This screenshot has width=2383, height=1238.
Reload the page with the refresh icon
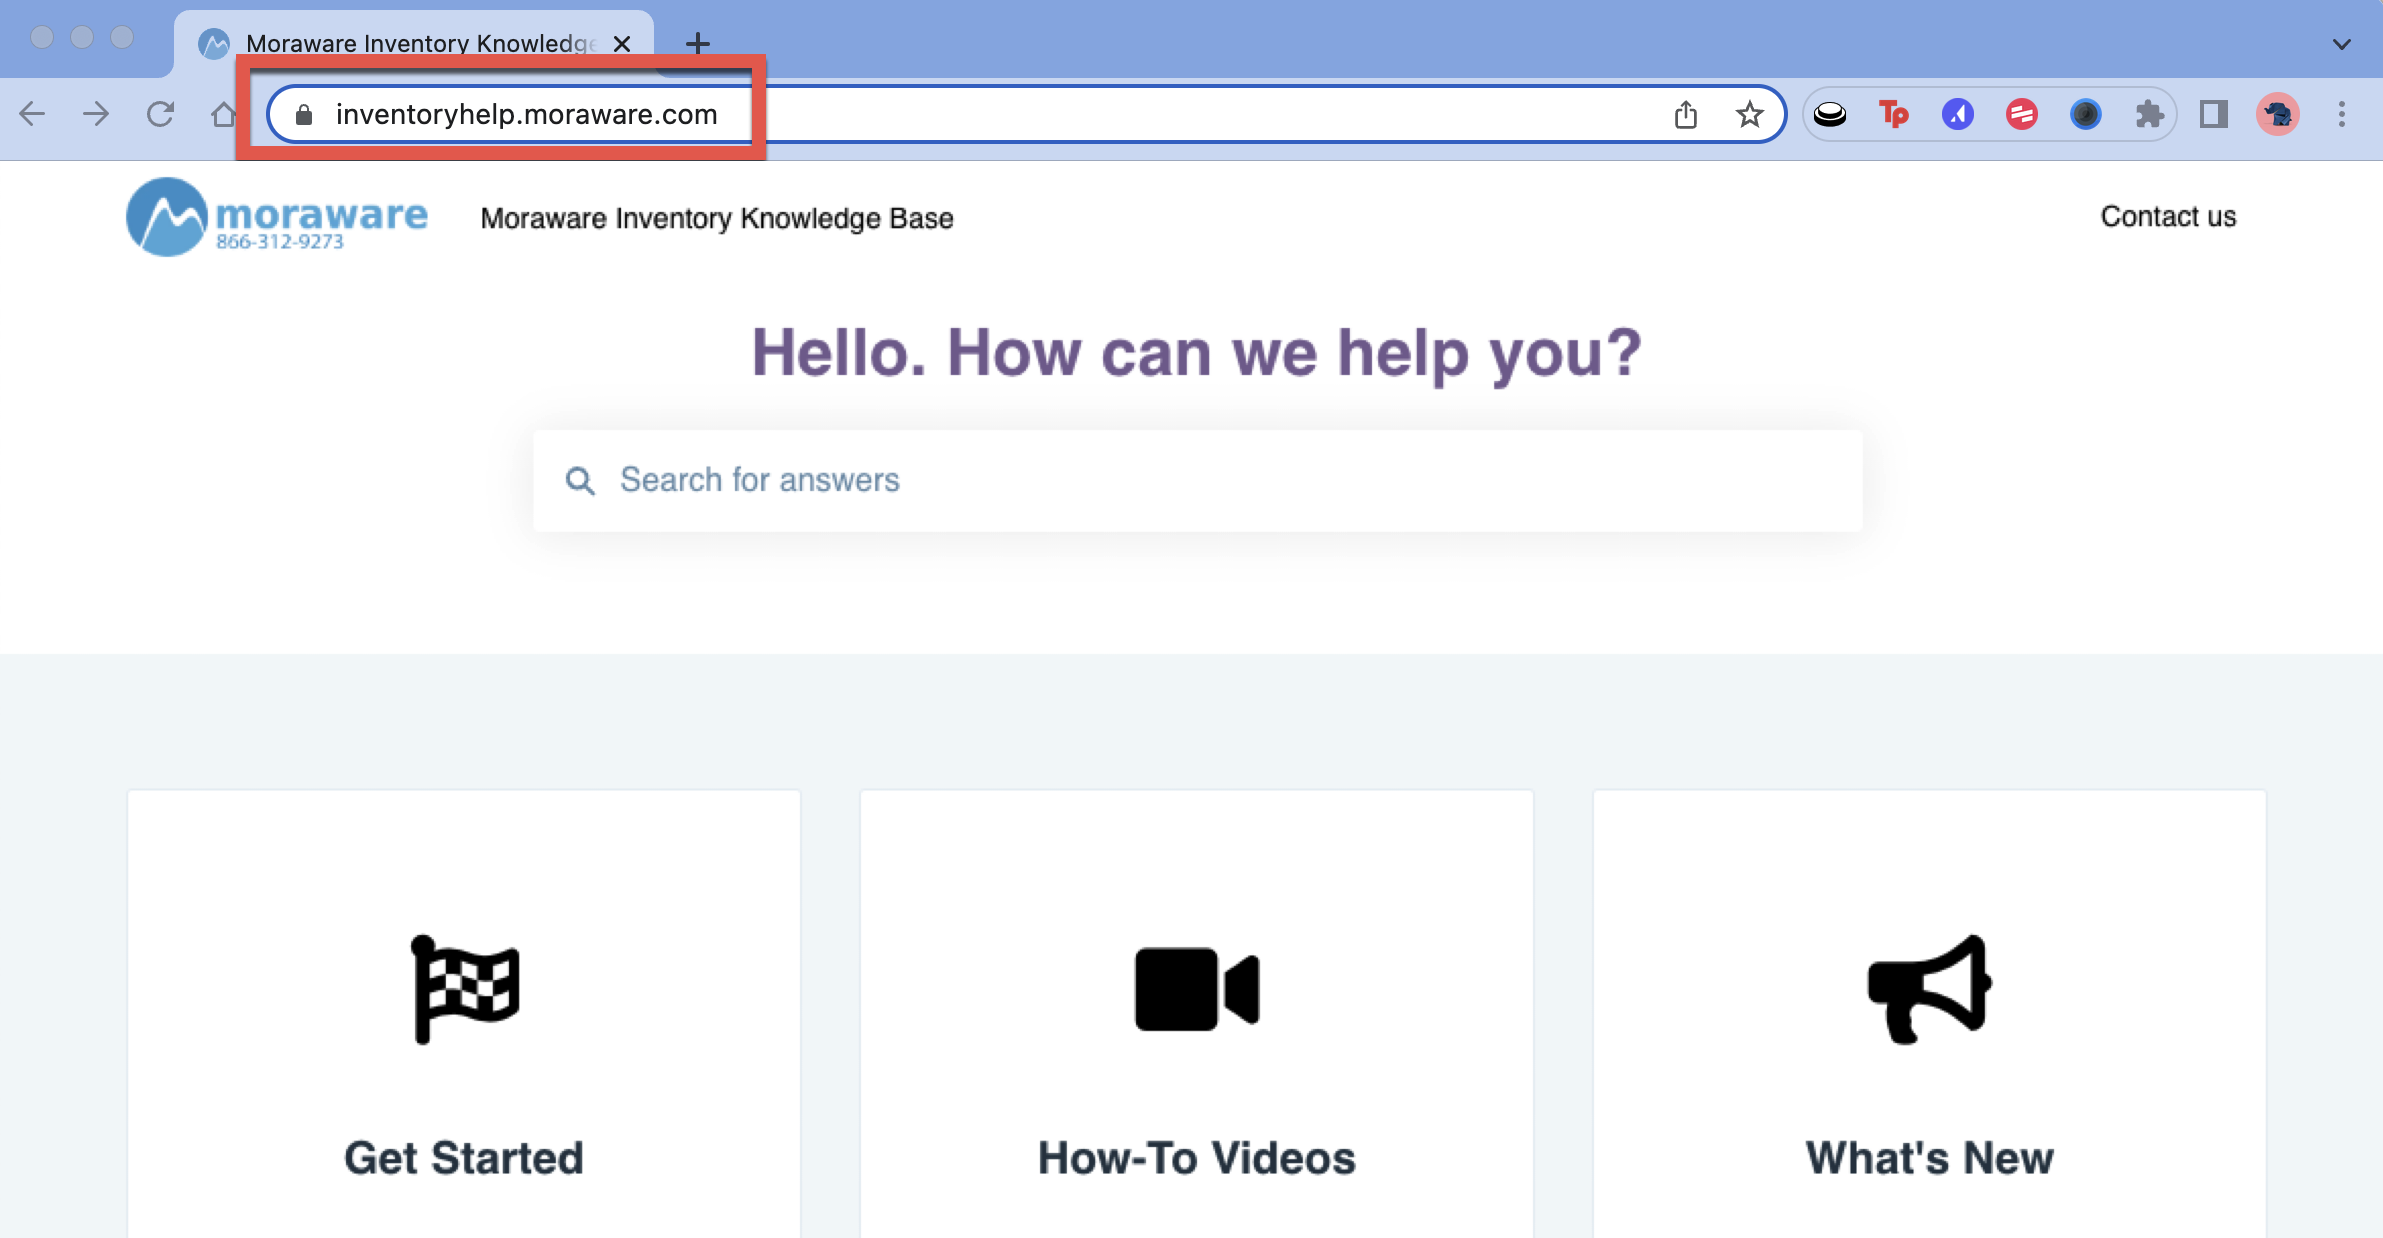click(160, 114)
